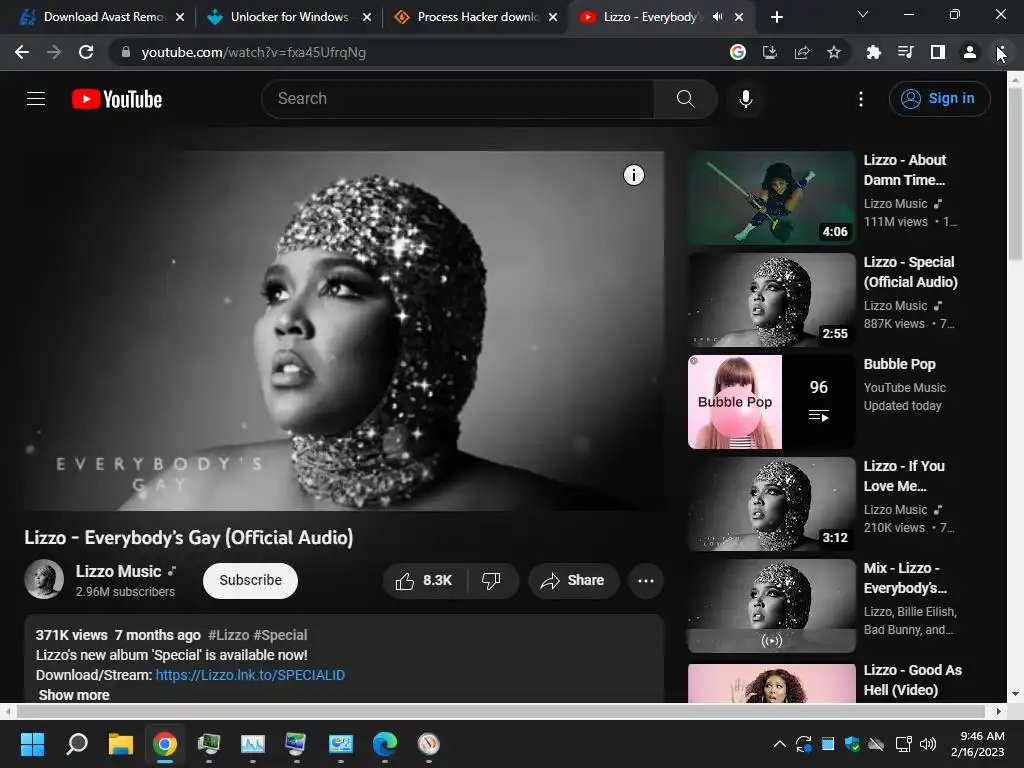
Task: Open File Explorer from taskbar
Action: click(x=121, y=744)
